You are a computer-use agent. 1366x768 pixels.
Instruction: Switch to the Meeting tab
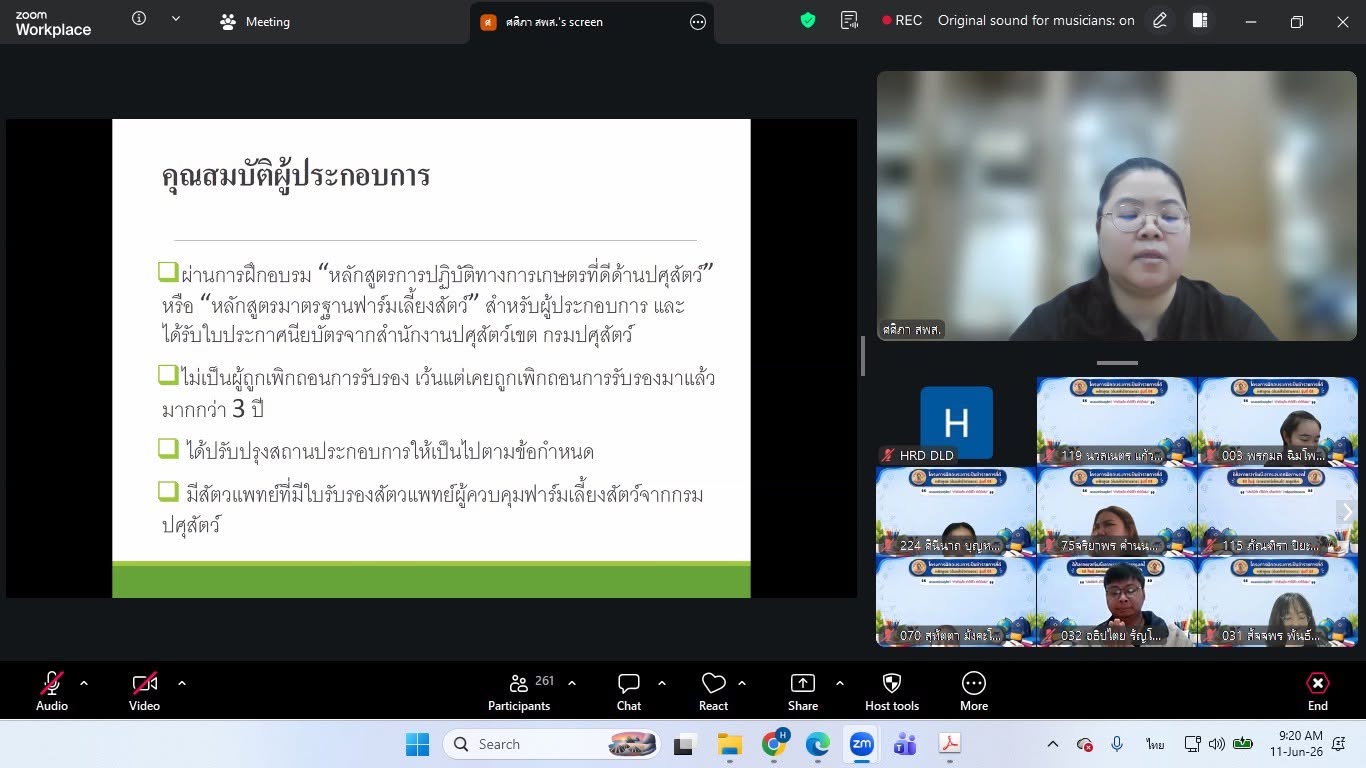click(x=255, y=21)
